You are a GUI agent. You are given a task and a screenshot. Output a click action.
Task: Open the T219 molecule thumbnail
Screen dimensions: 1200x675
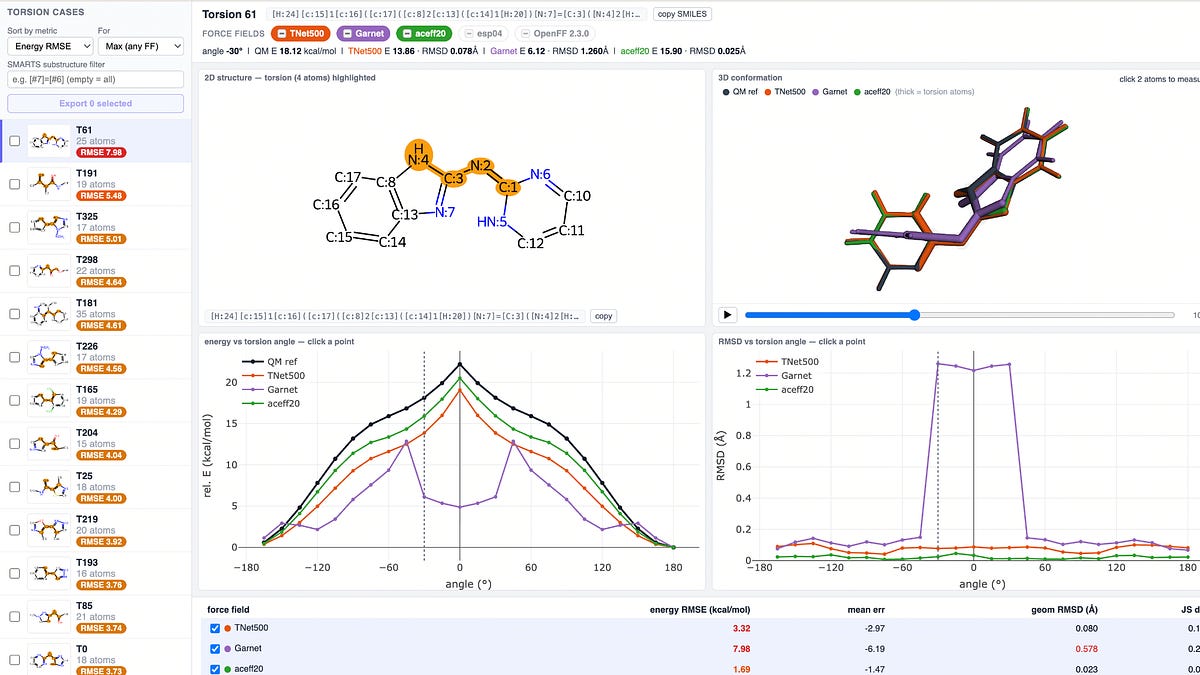coord(49,530)
